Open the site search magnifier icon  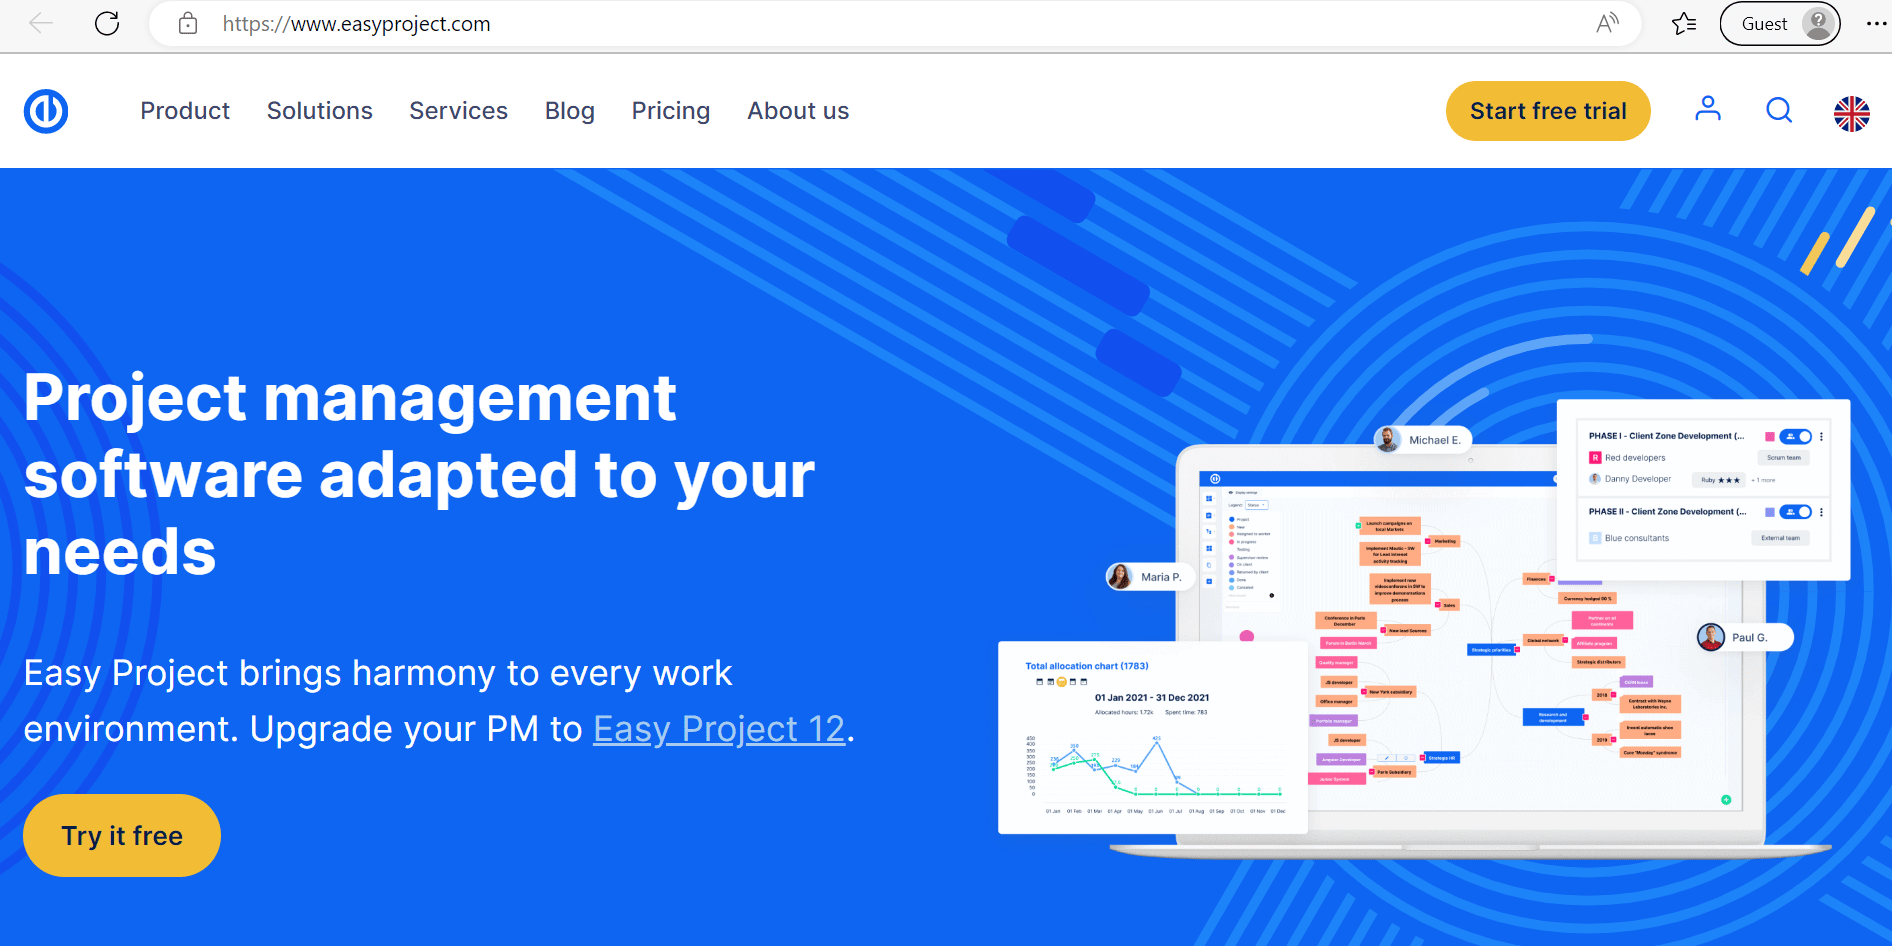coord(1779,110)
